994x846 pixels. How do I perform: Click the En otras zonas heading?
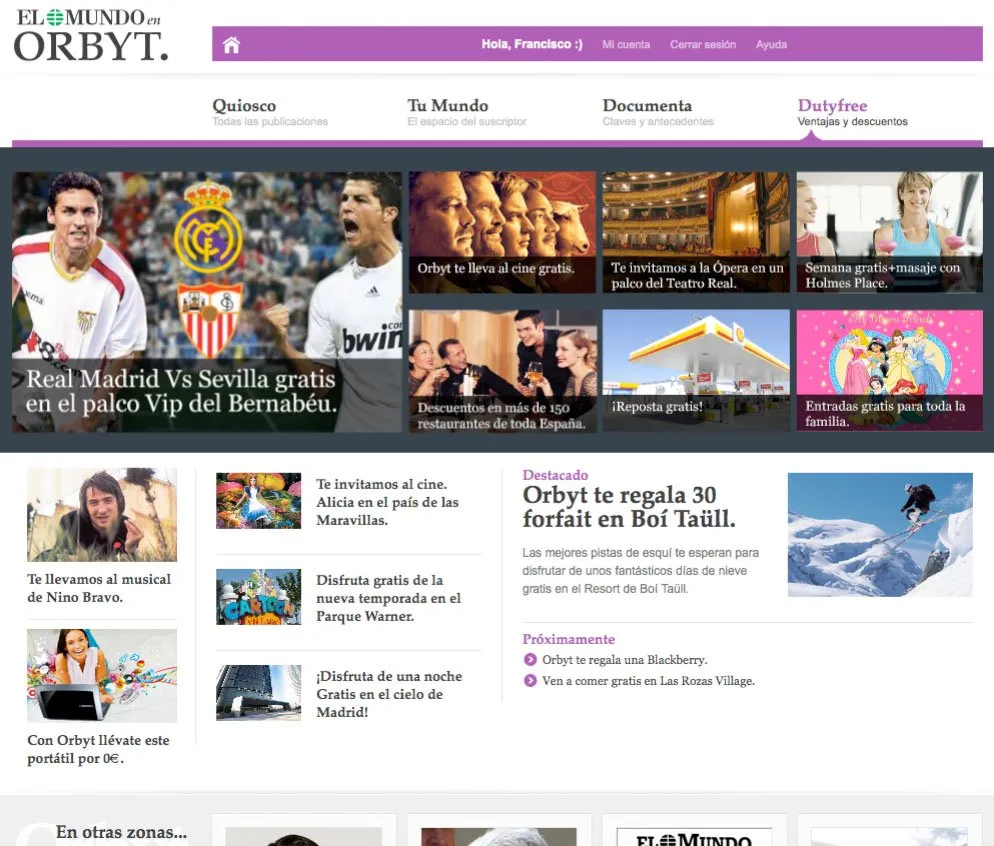coord(121,832)
